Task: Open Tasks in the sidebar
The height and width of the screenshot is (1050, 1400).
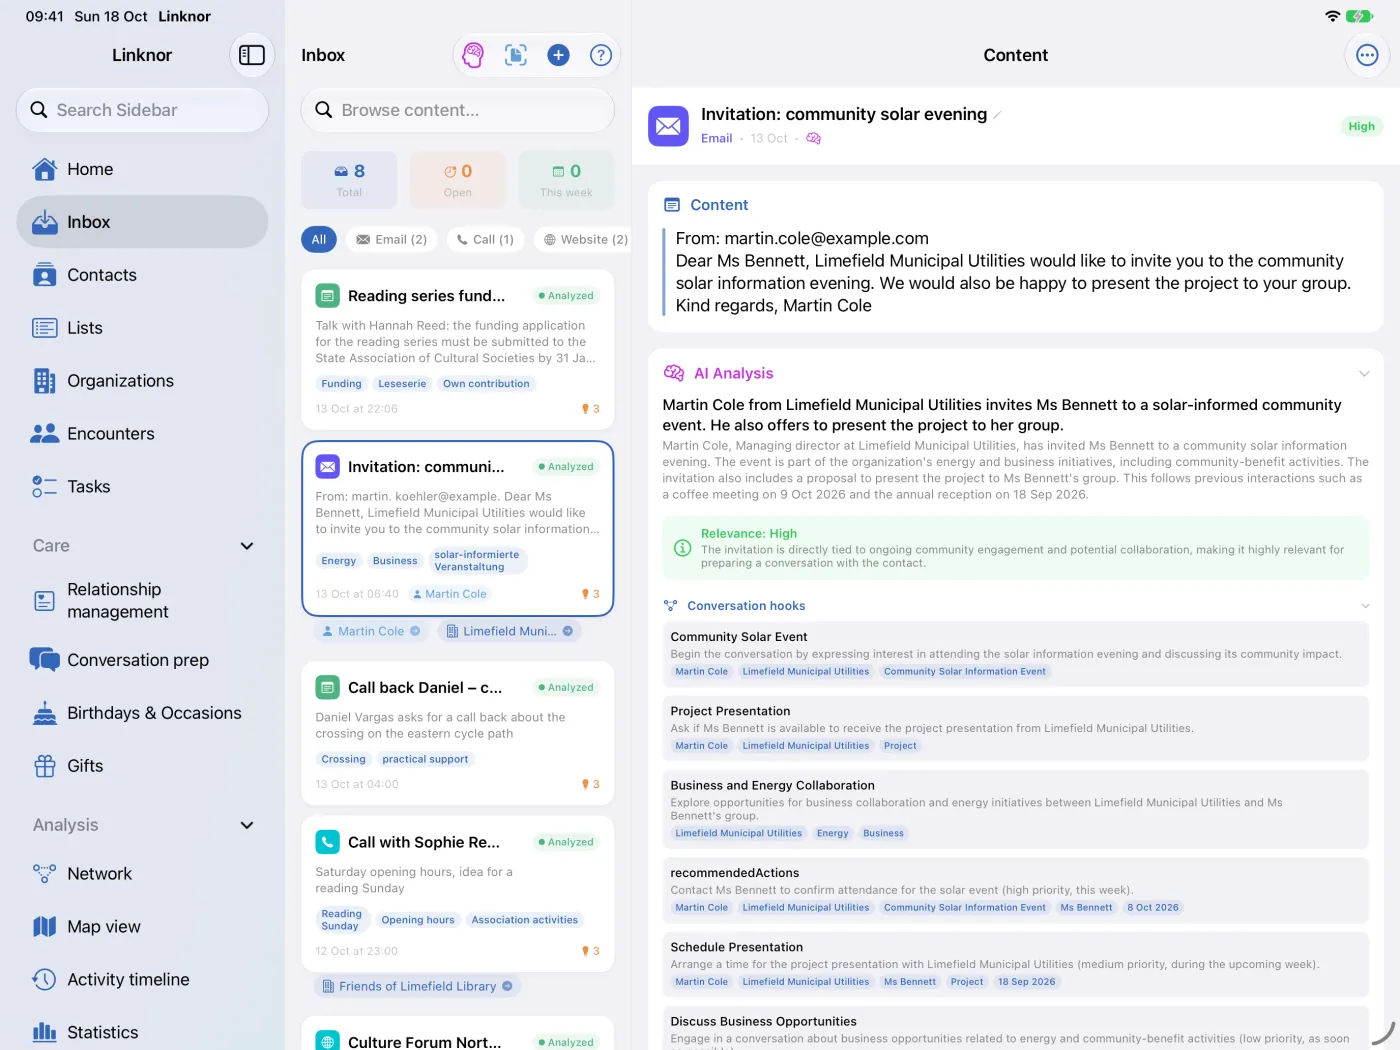Action: coord(142,487)
